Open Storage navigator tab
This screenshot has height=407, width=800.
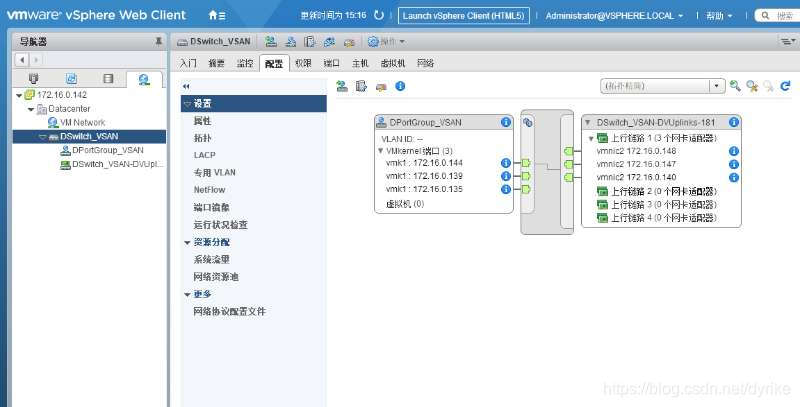click(108, 79)
